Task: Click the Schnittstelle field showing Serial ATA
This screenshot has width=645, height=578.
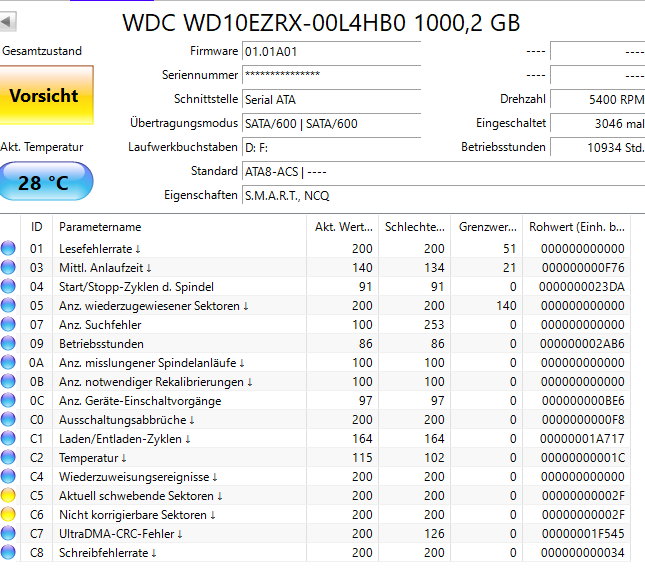Action: (332, 100)
